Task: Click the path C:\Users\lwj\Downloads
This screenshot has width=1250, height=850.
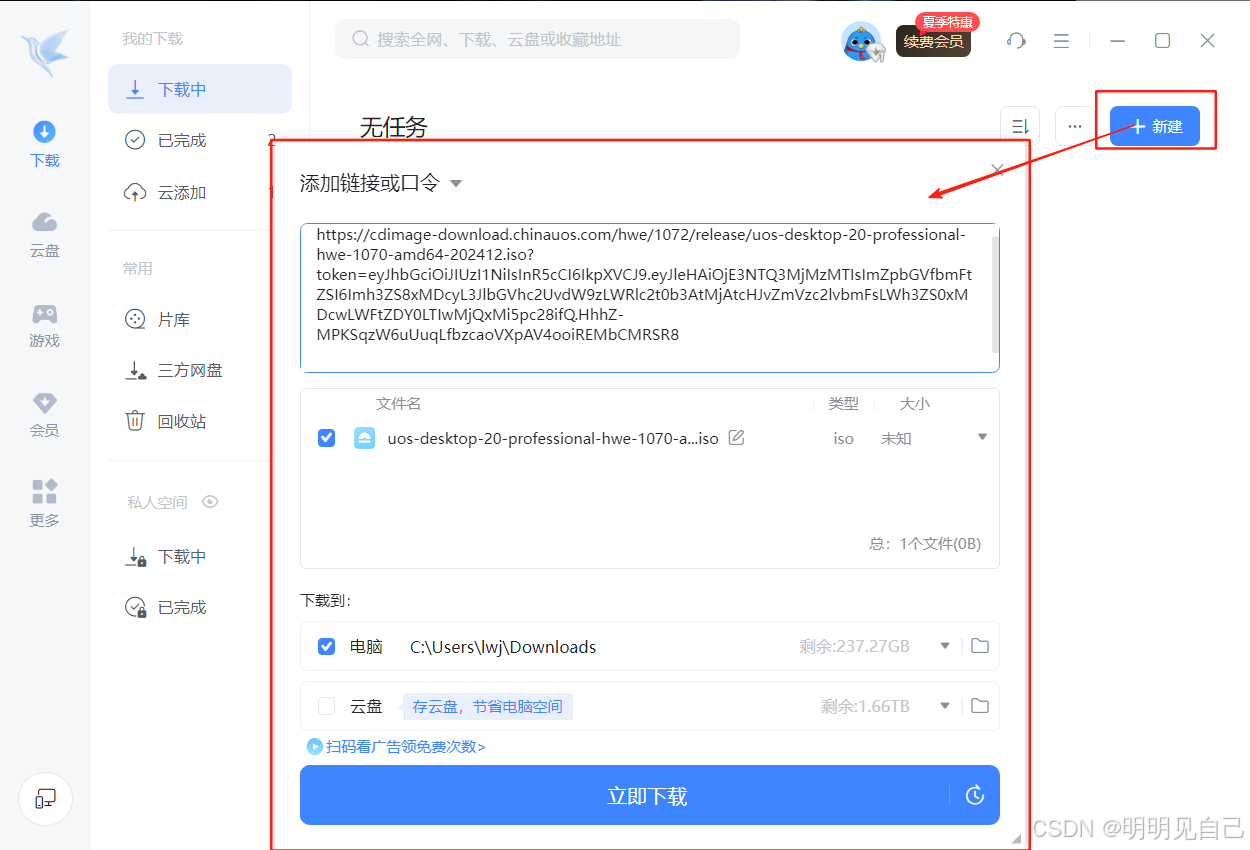Action: 503,647
